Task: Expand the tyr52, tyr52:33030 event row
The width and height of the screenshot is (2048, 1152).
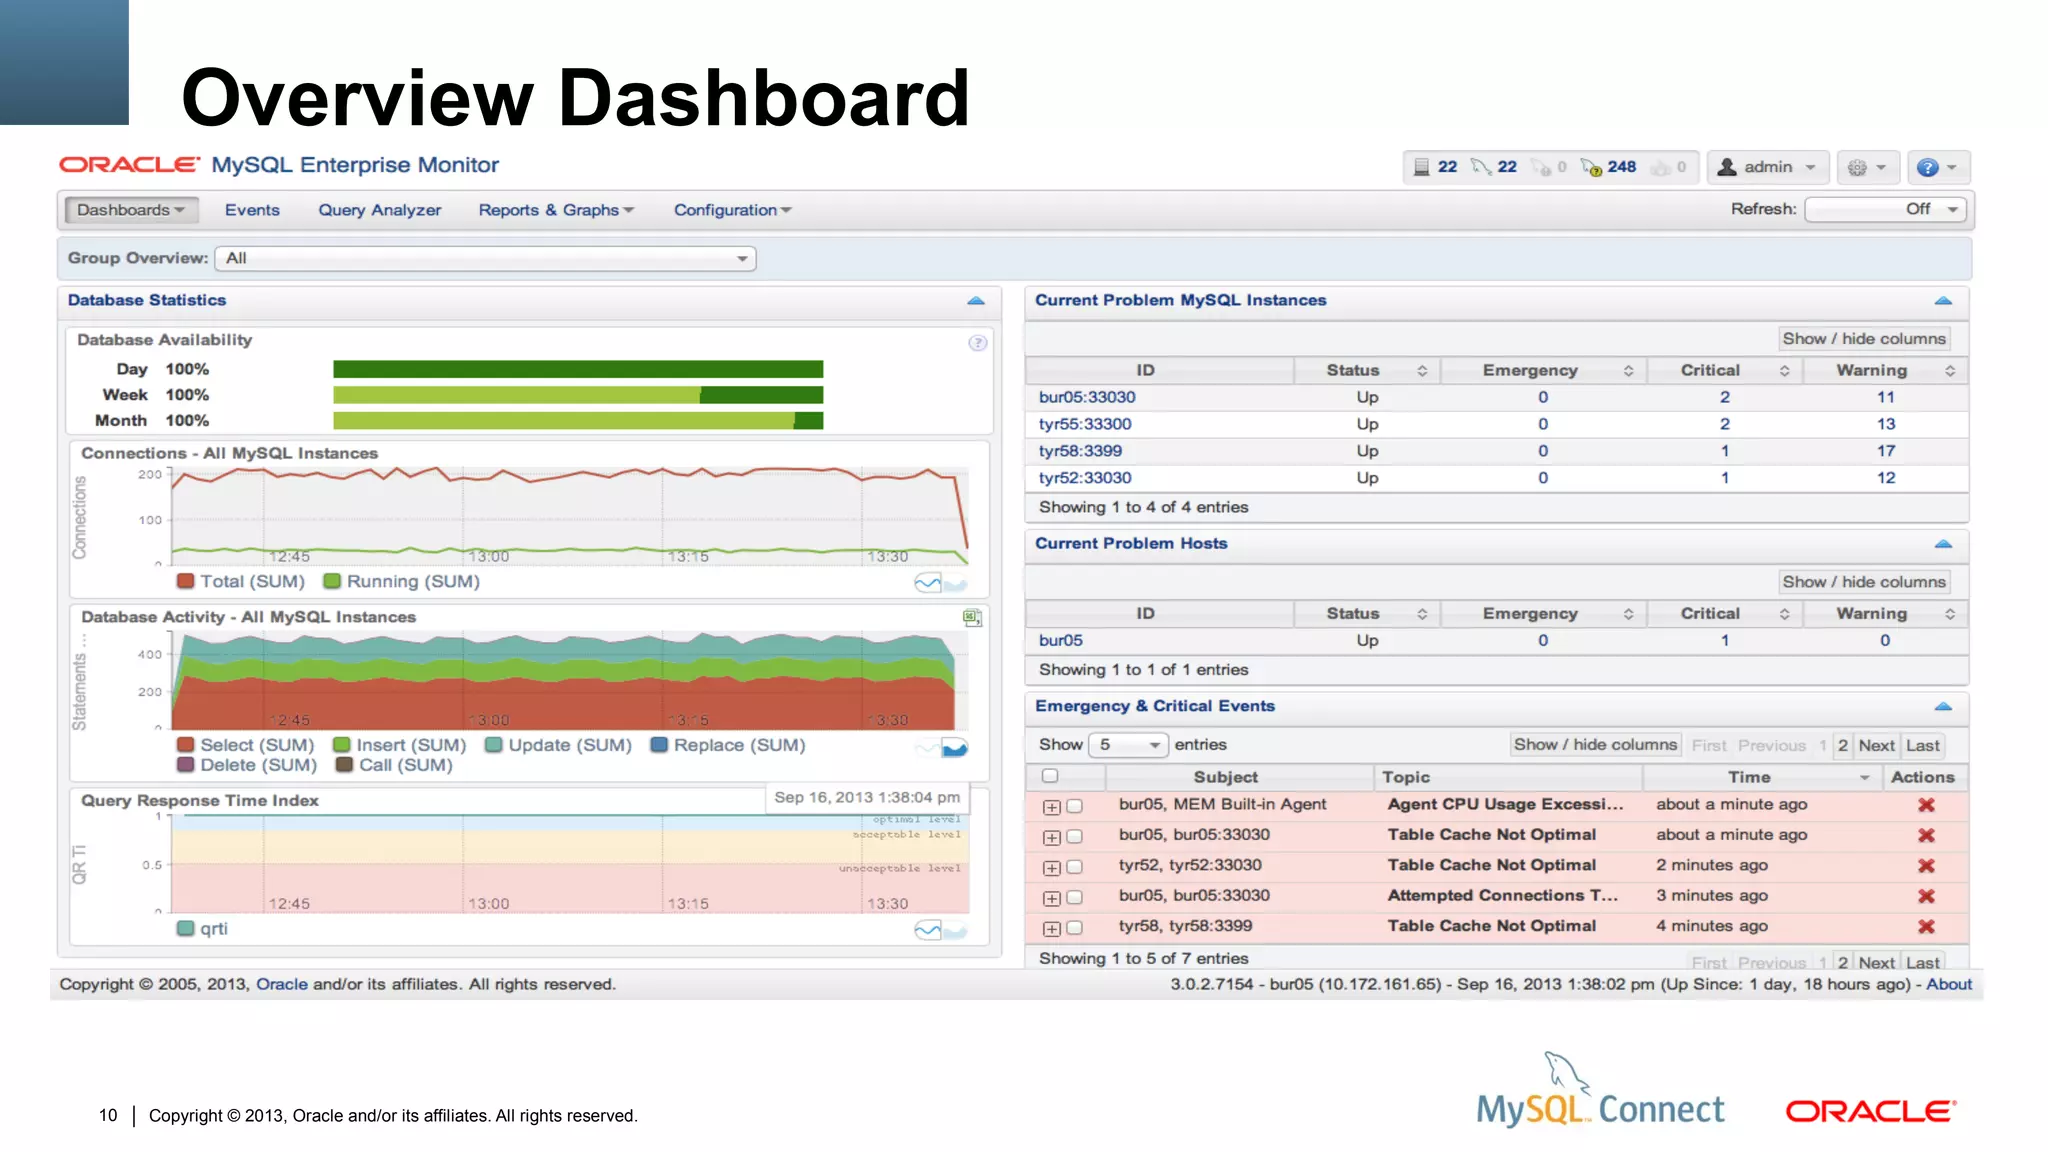Action: click(1051, 868)
